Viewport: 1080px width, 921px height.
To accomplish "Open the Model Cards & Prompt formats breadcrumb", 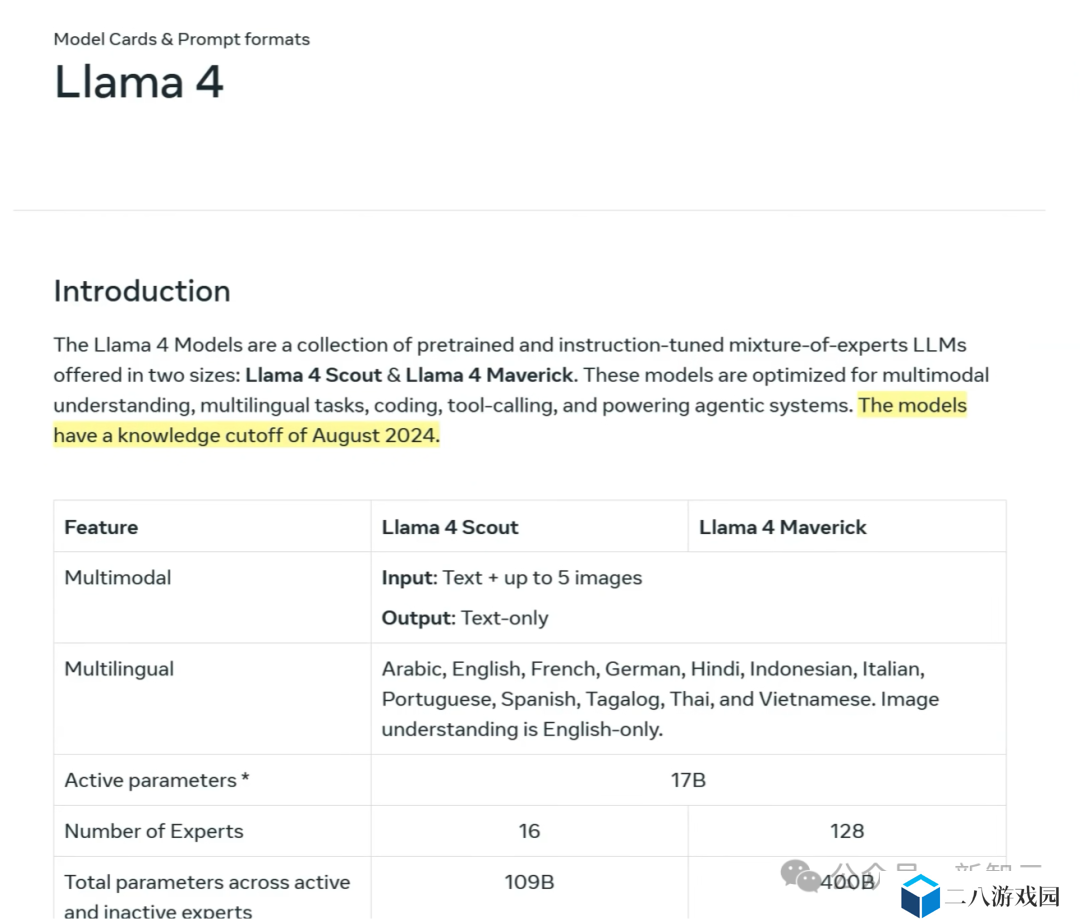I will tap(181, 39).
